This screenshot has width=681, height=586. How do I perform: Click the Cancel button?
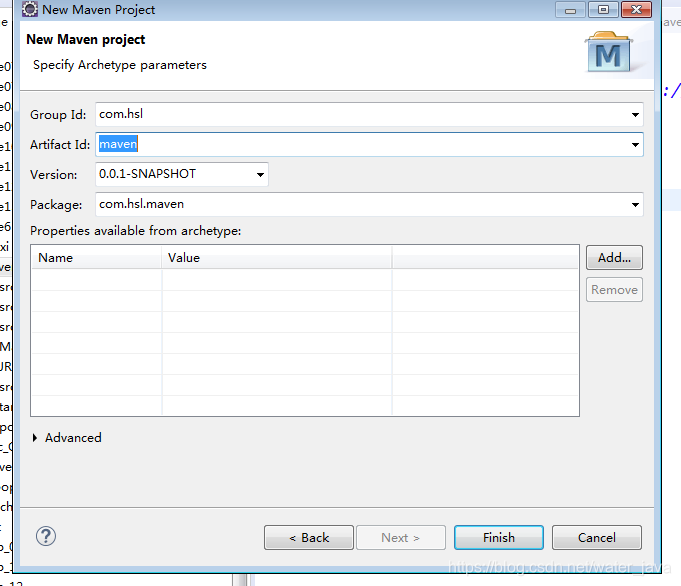coord(596,537)
